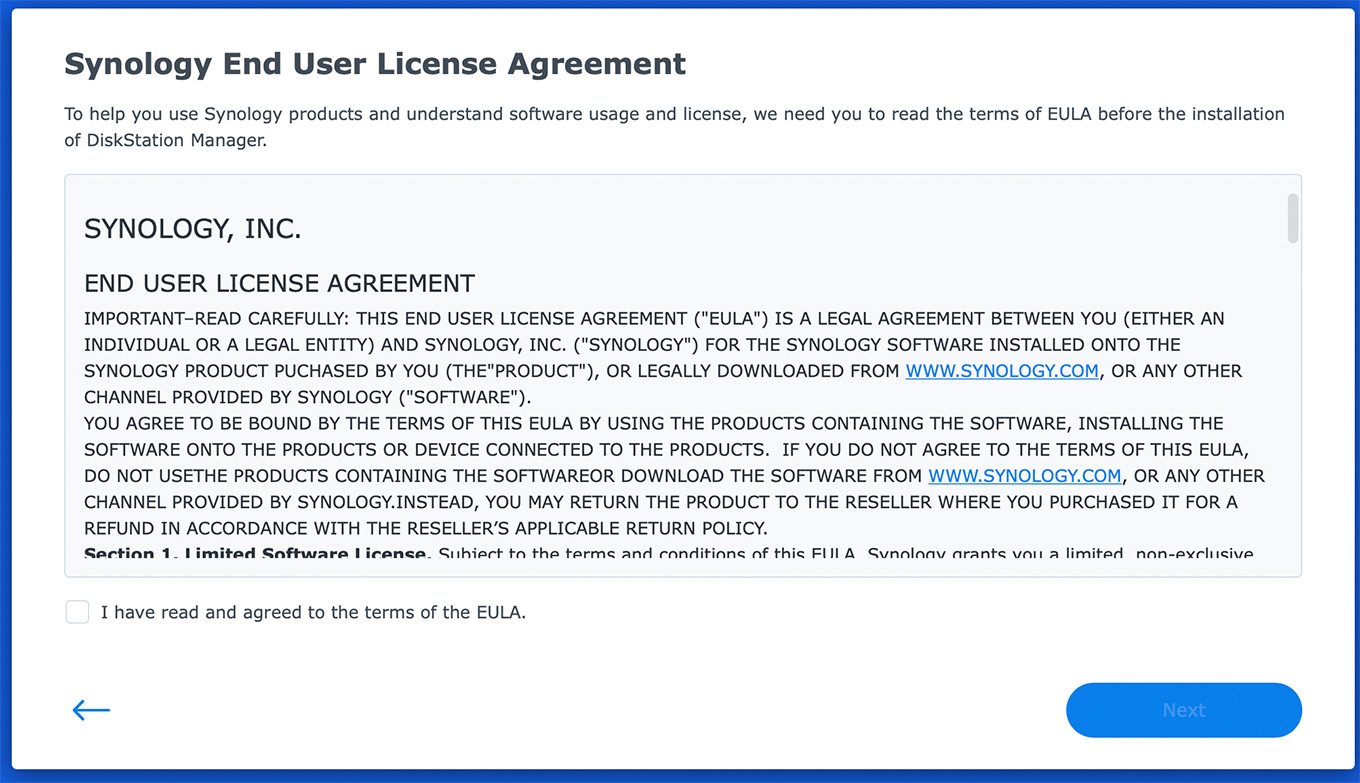
Task: Click the 'I have read and agreed' label
Action: (x=313, y=612)
